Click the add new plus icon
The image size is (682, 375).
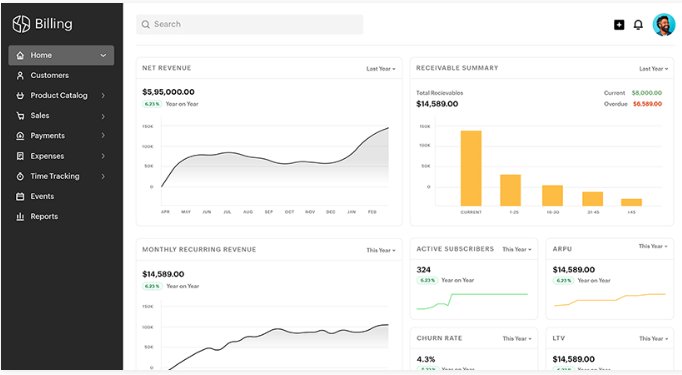pos(619,25)
